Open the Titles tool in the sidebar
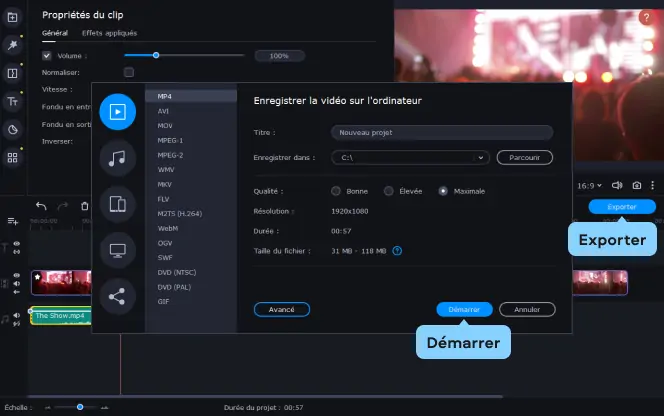664x416 pixels. coord(13,102)
